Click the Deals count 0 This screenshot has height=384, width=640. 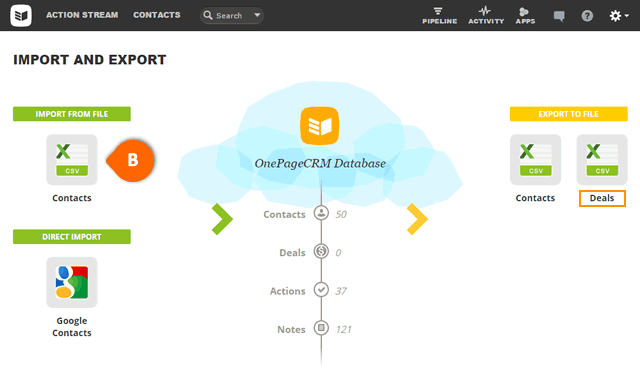tap(338, 253)
